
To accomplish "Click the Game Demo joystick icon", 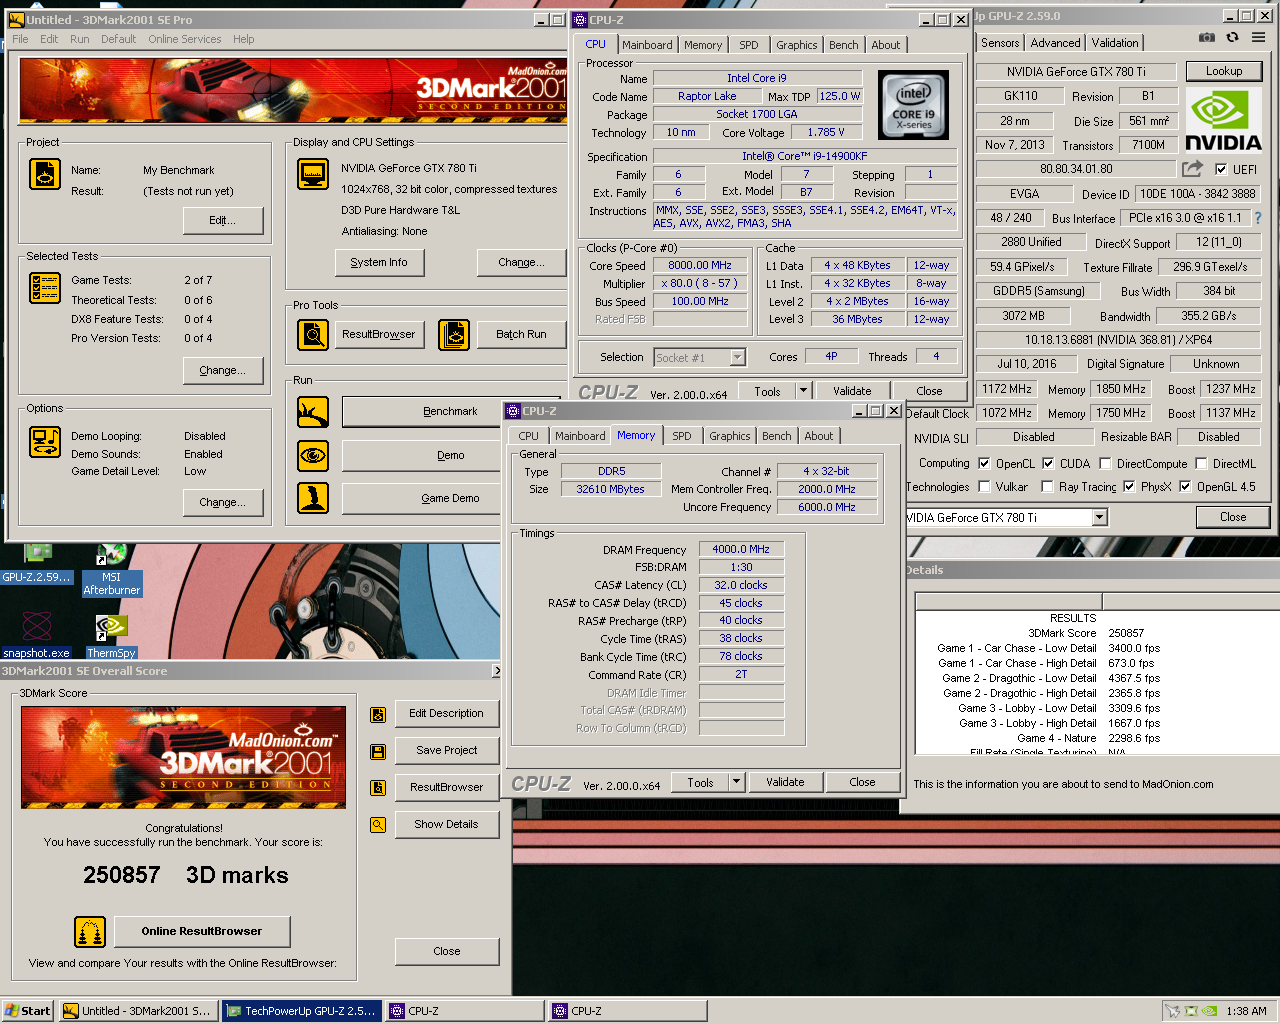I will [313, 497].
